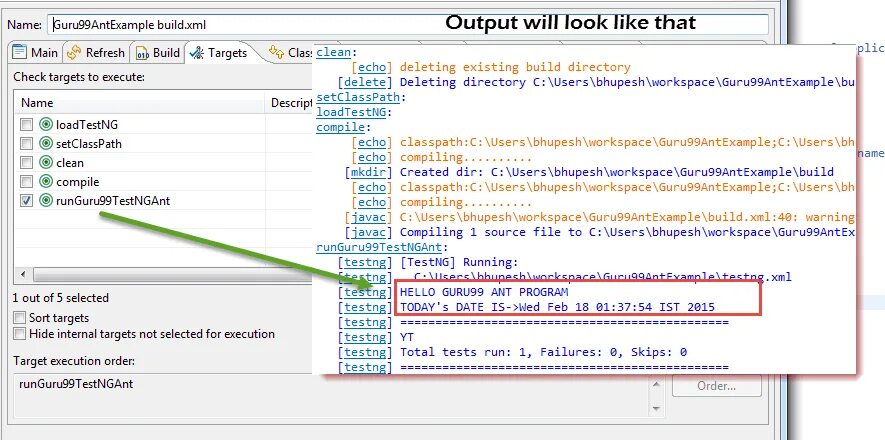Open the Refresh tab
The image size is (885, 440).
click(x=96, y=52)
